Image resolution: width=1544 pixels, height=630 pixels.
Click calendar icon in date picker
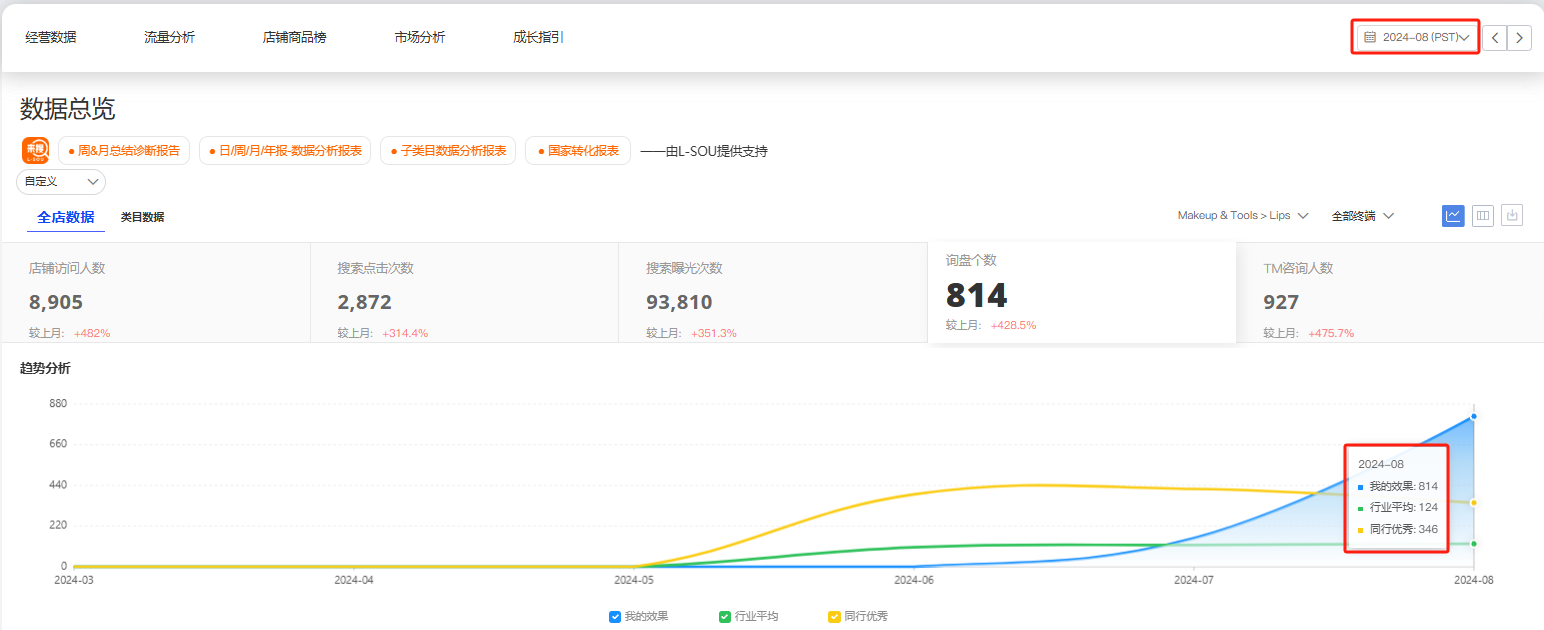1370,37
